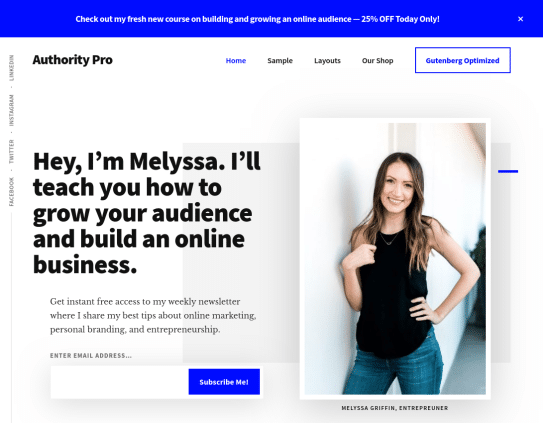Image resolution: width=543 pixels, height=423 pixels.
Task: Dismiss the blue promo banner
Action: [520, 19]
